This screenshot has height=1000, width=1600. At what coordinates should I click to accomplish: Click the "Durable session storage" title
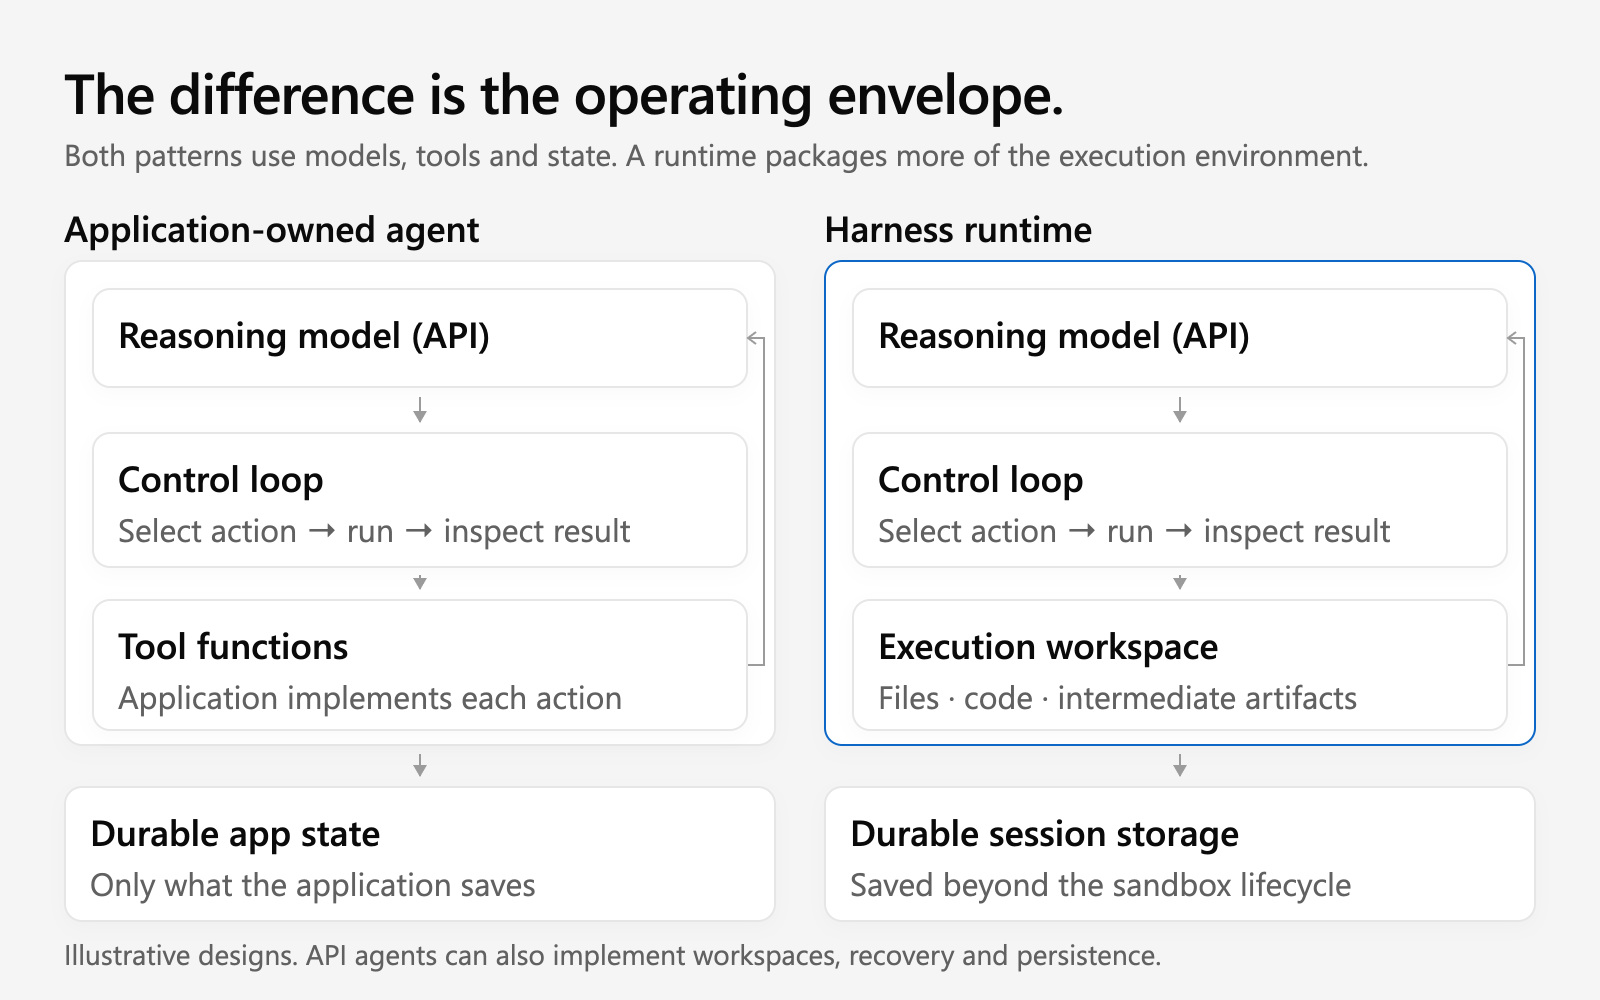pos(1044,835)
